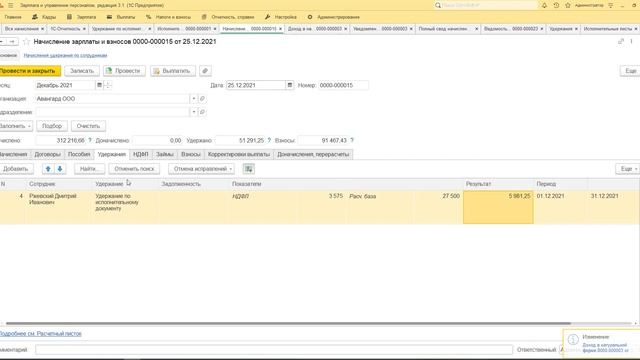Expand organization dropdown arrow

193,98
